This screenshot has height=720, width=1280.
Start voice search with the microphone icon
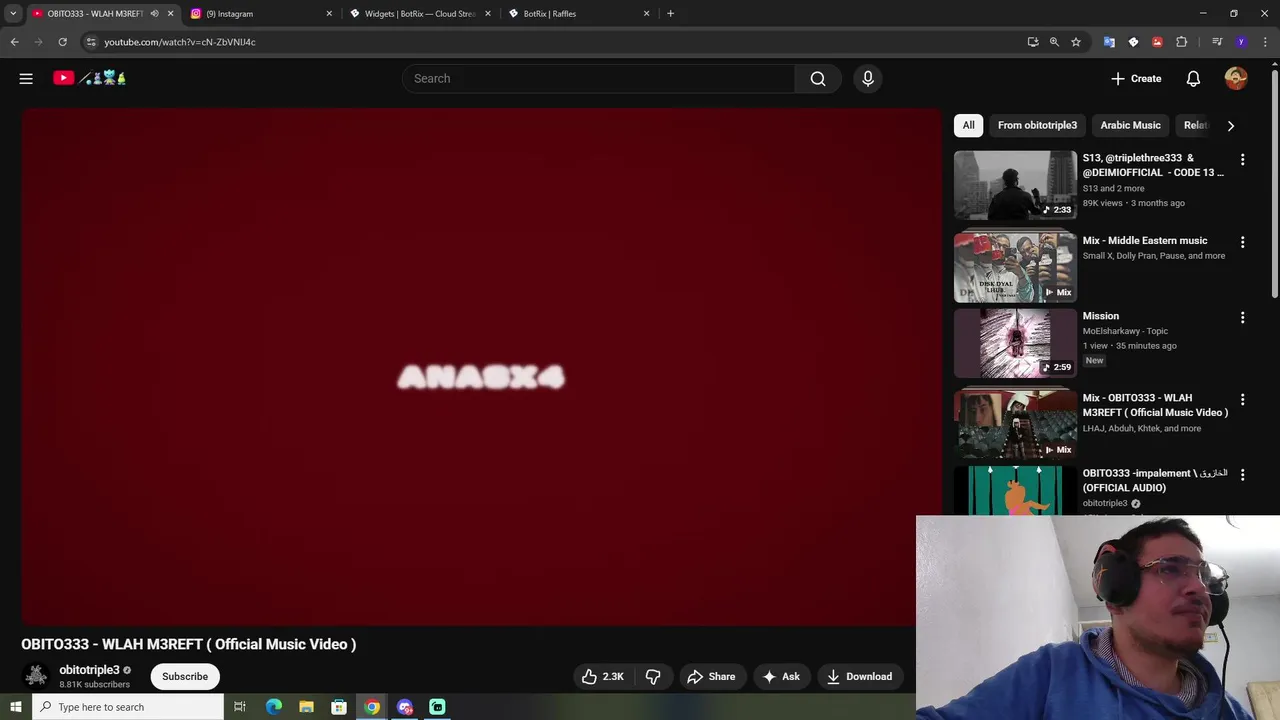[868, 78]
